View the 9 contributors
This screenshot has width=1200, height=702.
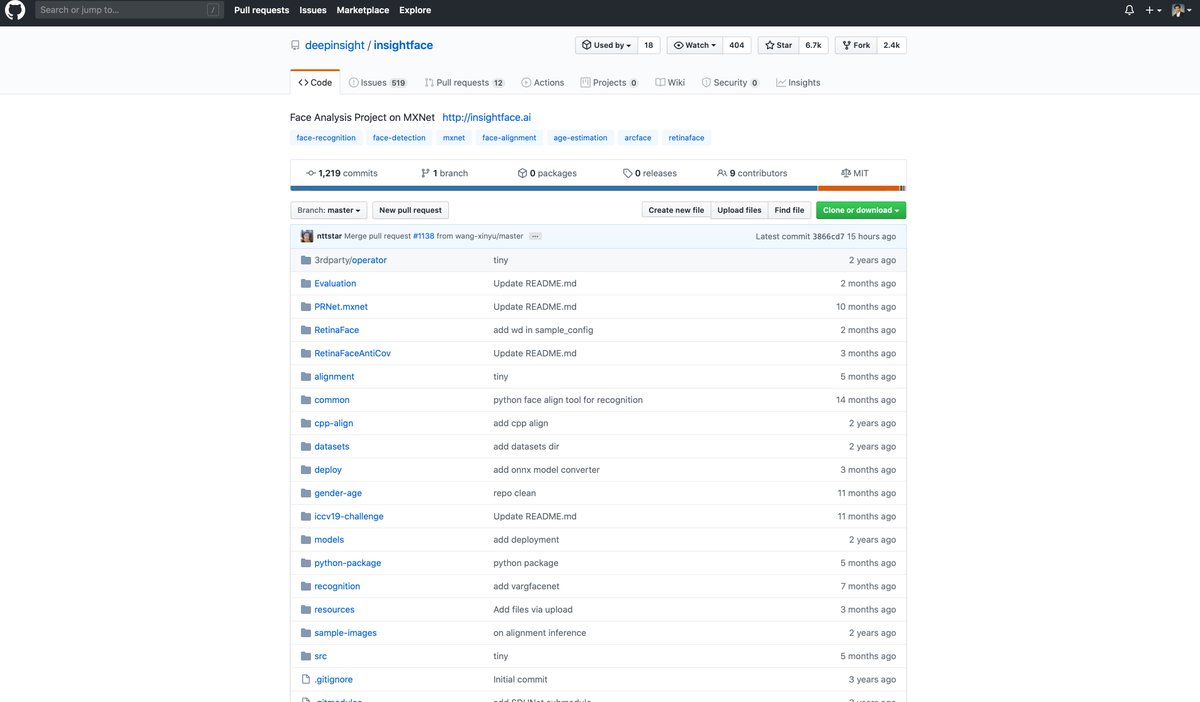[x=752, y=173]
